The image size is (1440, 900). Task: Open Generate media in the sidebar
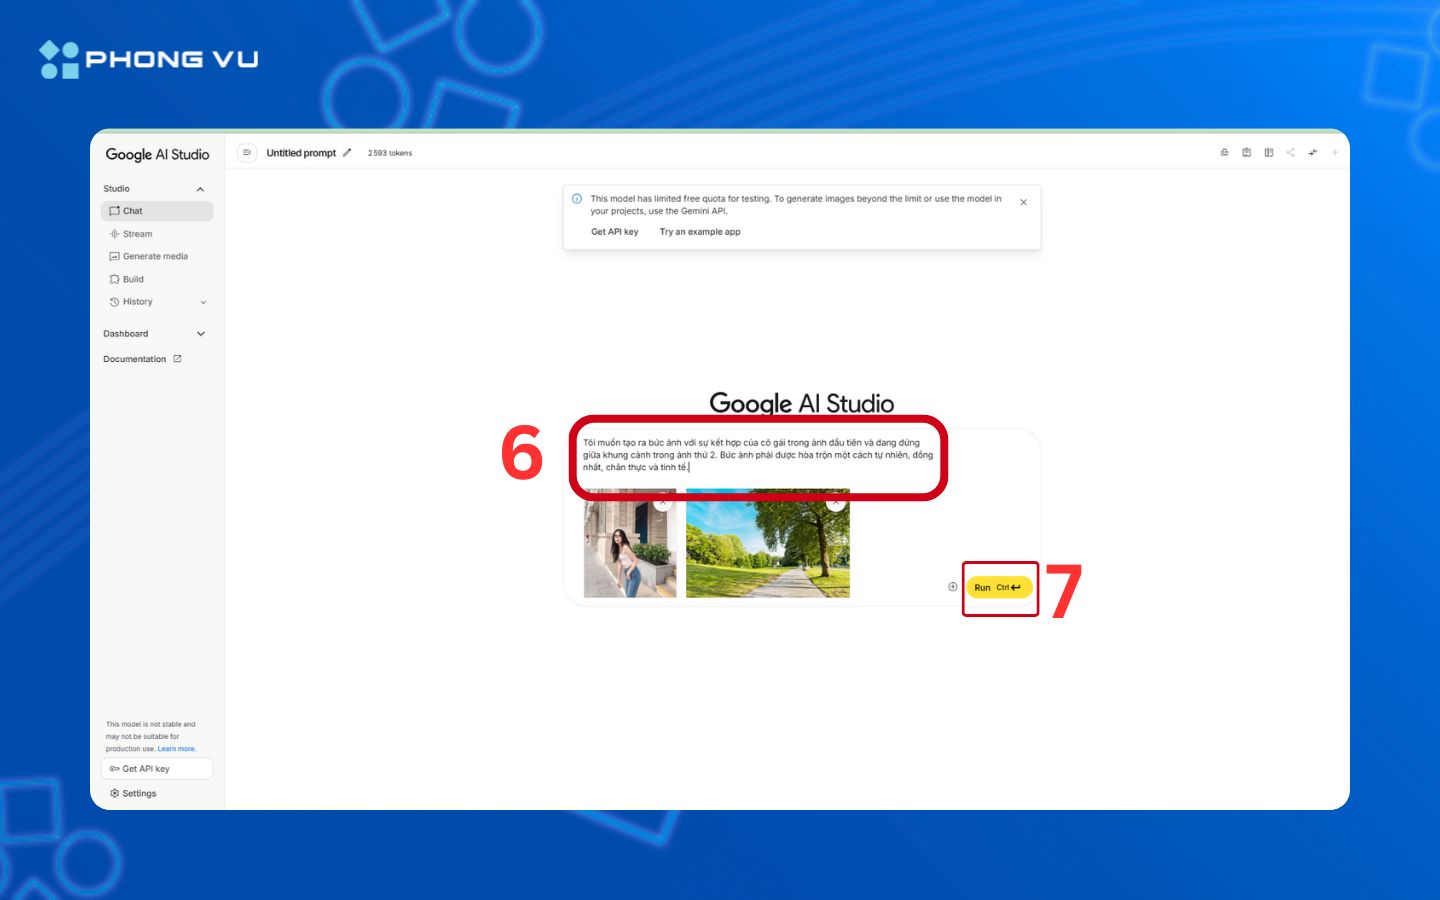tap(155, 257)
